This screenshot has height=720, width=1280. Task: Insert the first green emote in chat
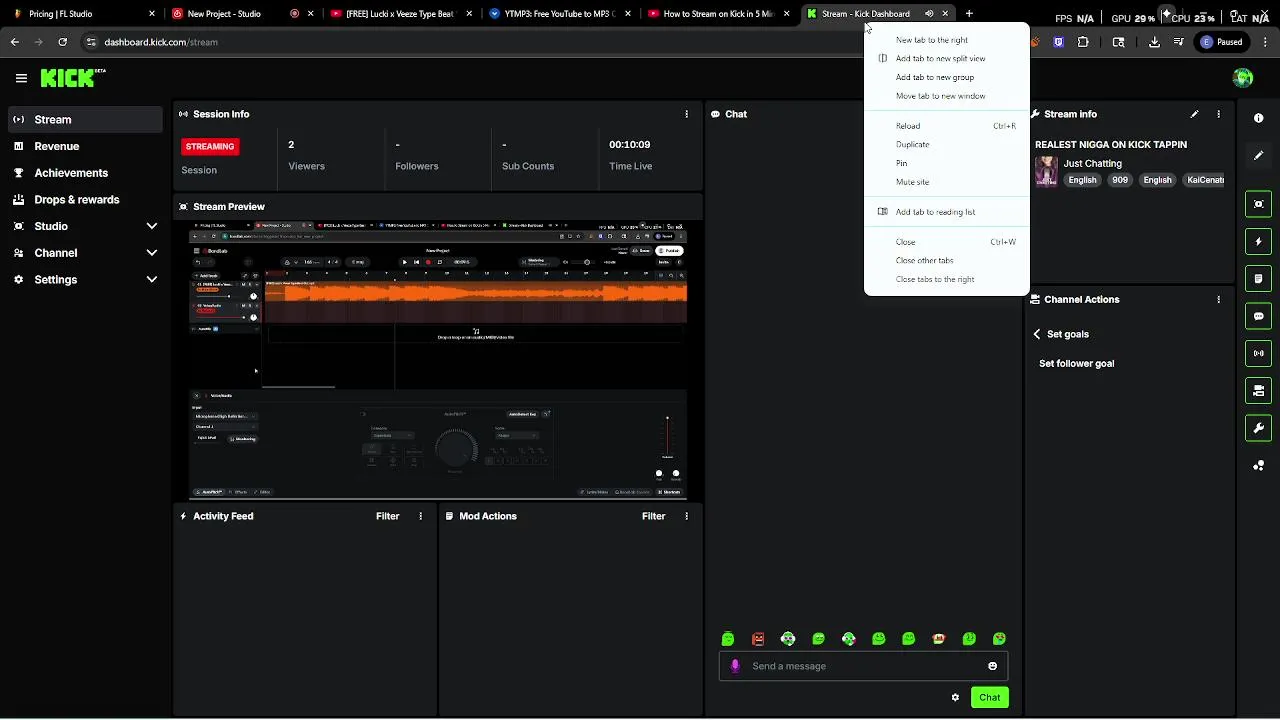click(x=728, y=639)
